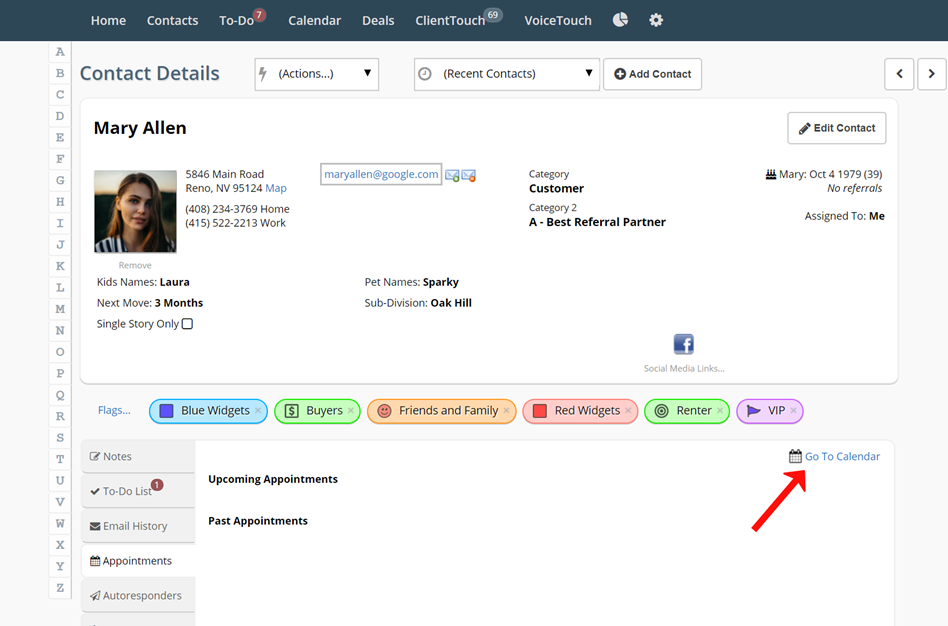948x626 pixels.
Task: Jump to contacts starting with S
Action: pyautogui.click(x=60, y=438)
